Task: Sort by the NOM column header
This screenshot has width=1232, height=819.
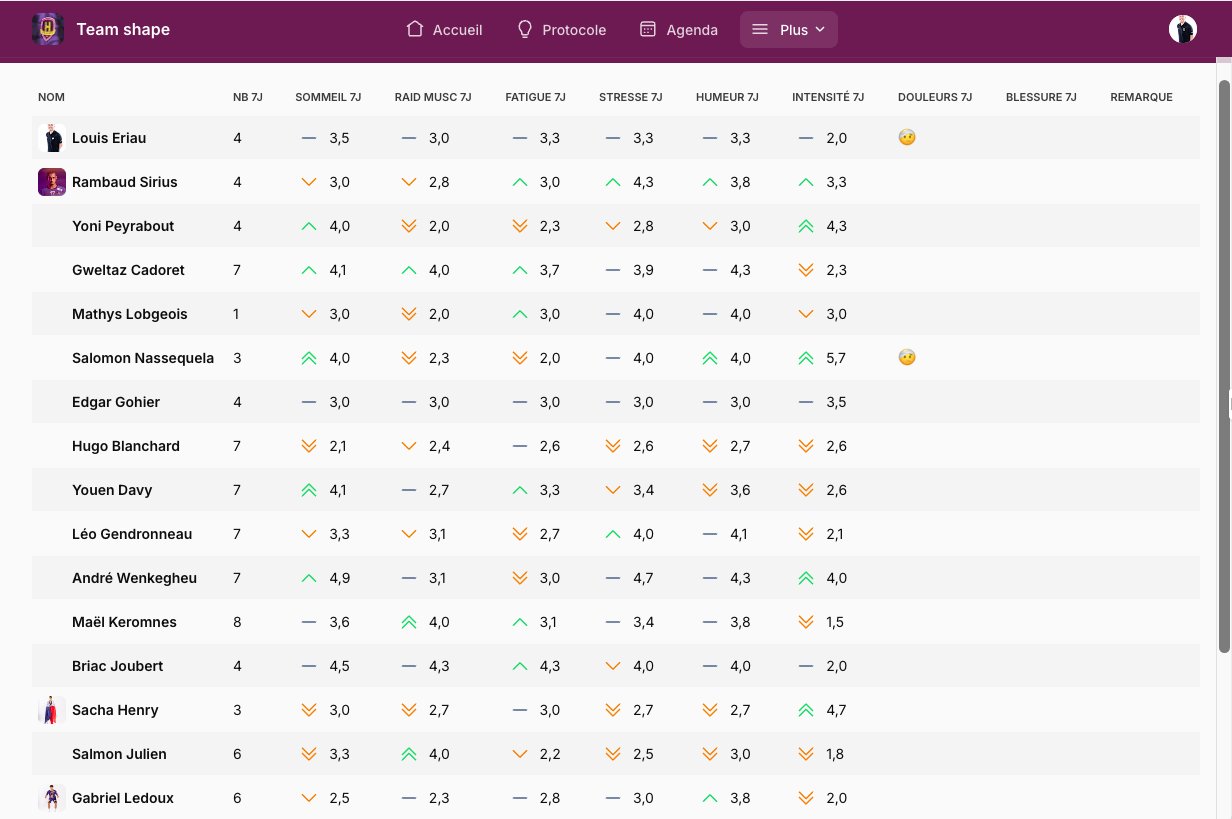Action: (51, 97)
